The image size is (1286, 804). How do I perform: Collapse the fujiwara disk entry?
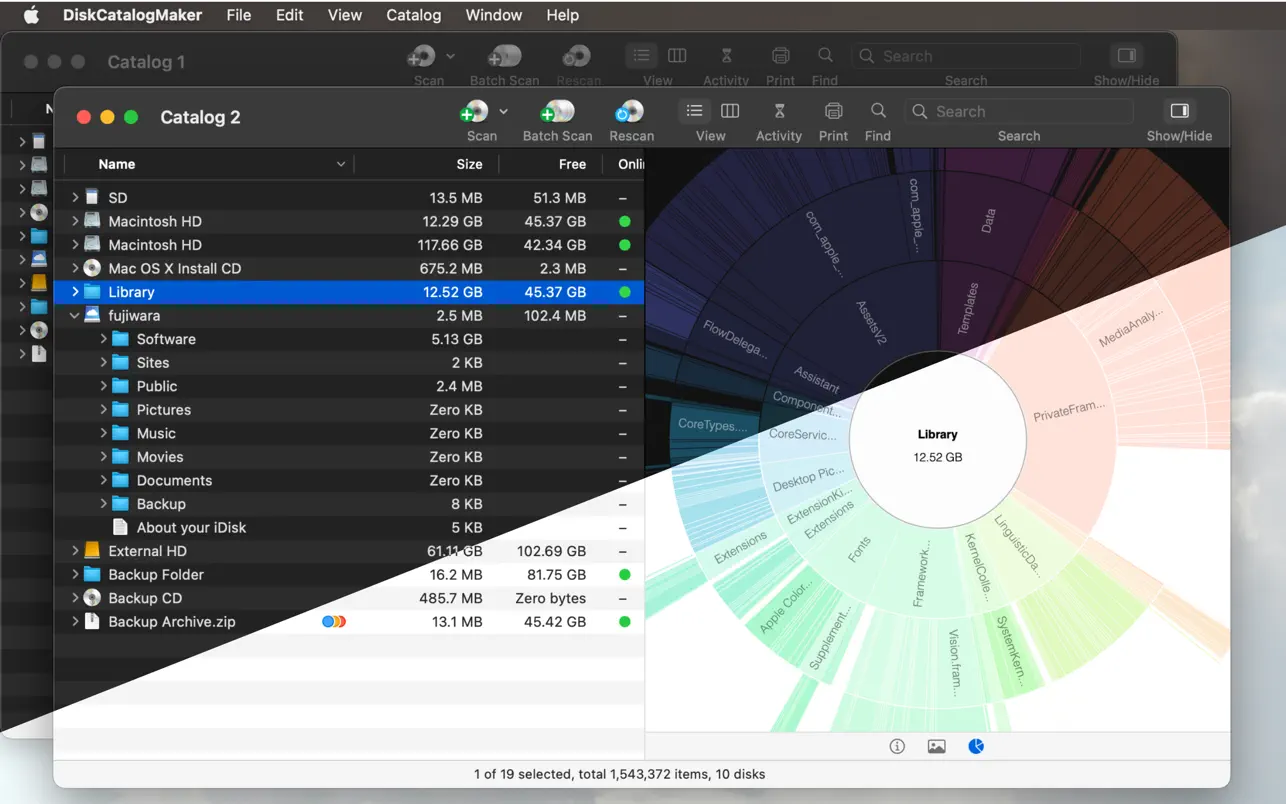tap(75, 316)
